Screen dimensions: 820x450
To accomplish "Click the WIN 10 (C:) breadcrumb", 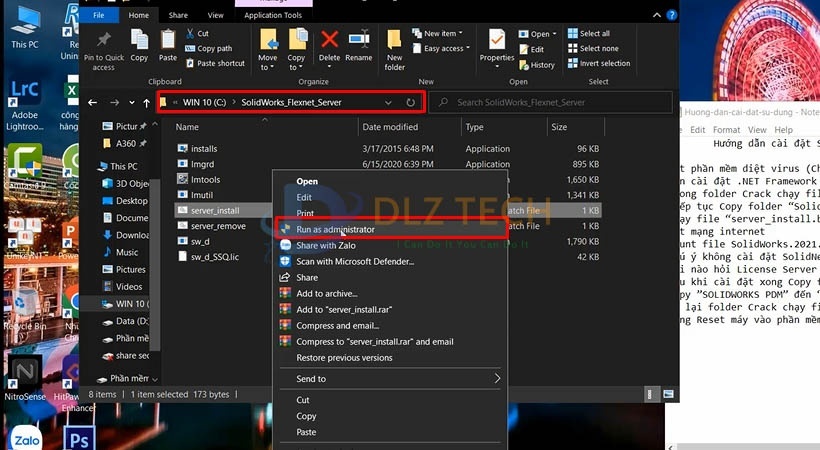I will (x=204, y=103).
